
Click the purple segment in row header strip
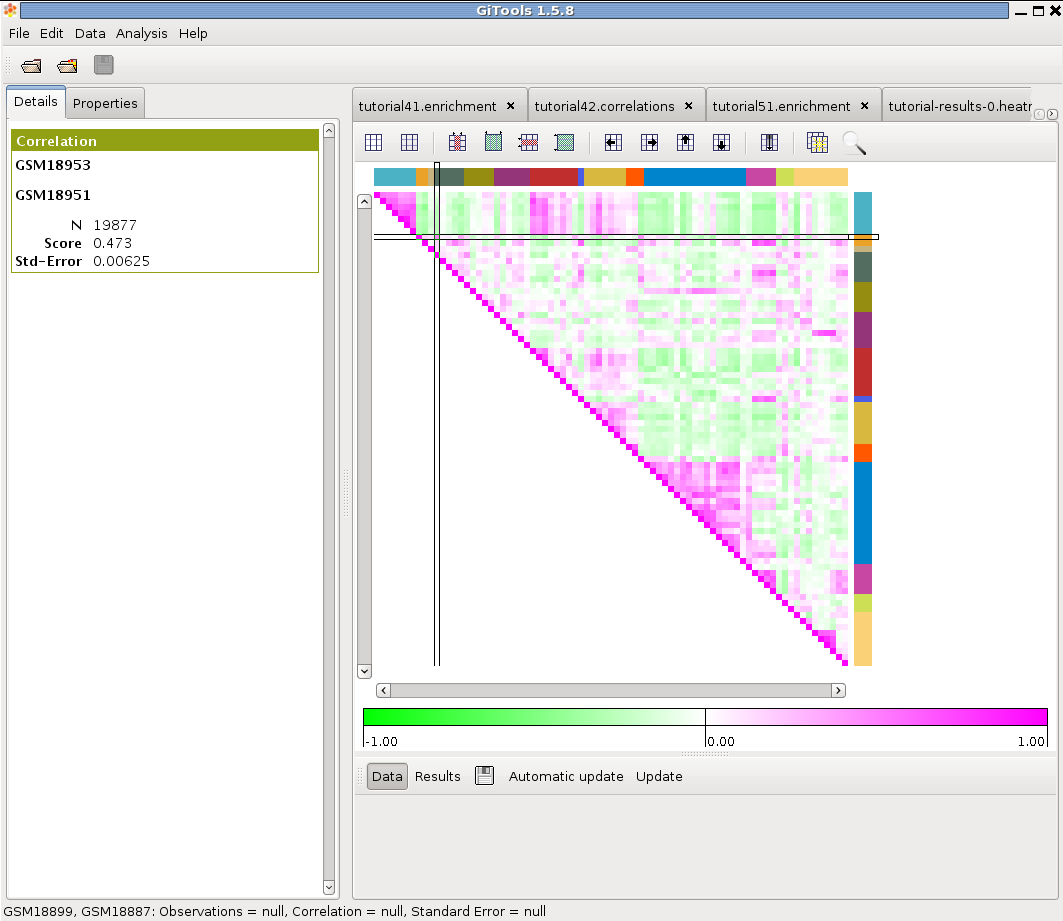[x=862, y=330]
